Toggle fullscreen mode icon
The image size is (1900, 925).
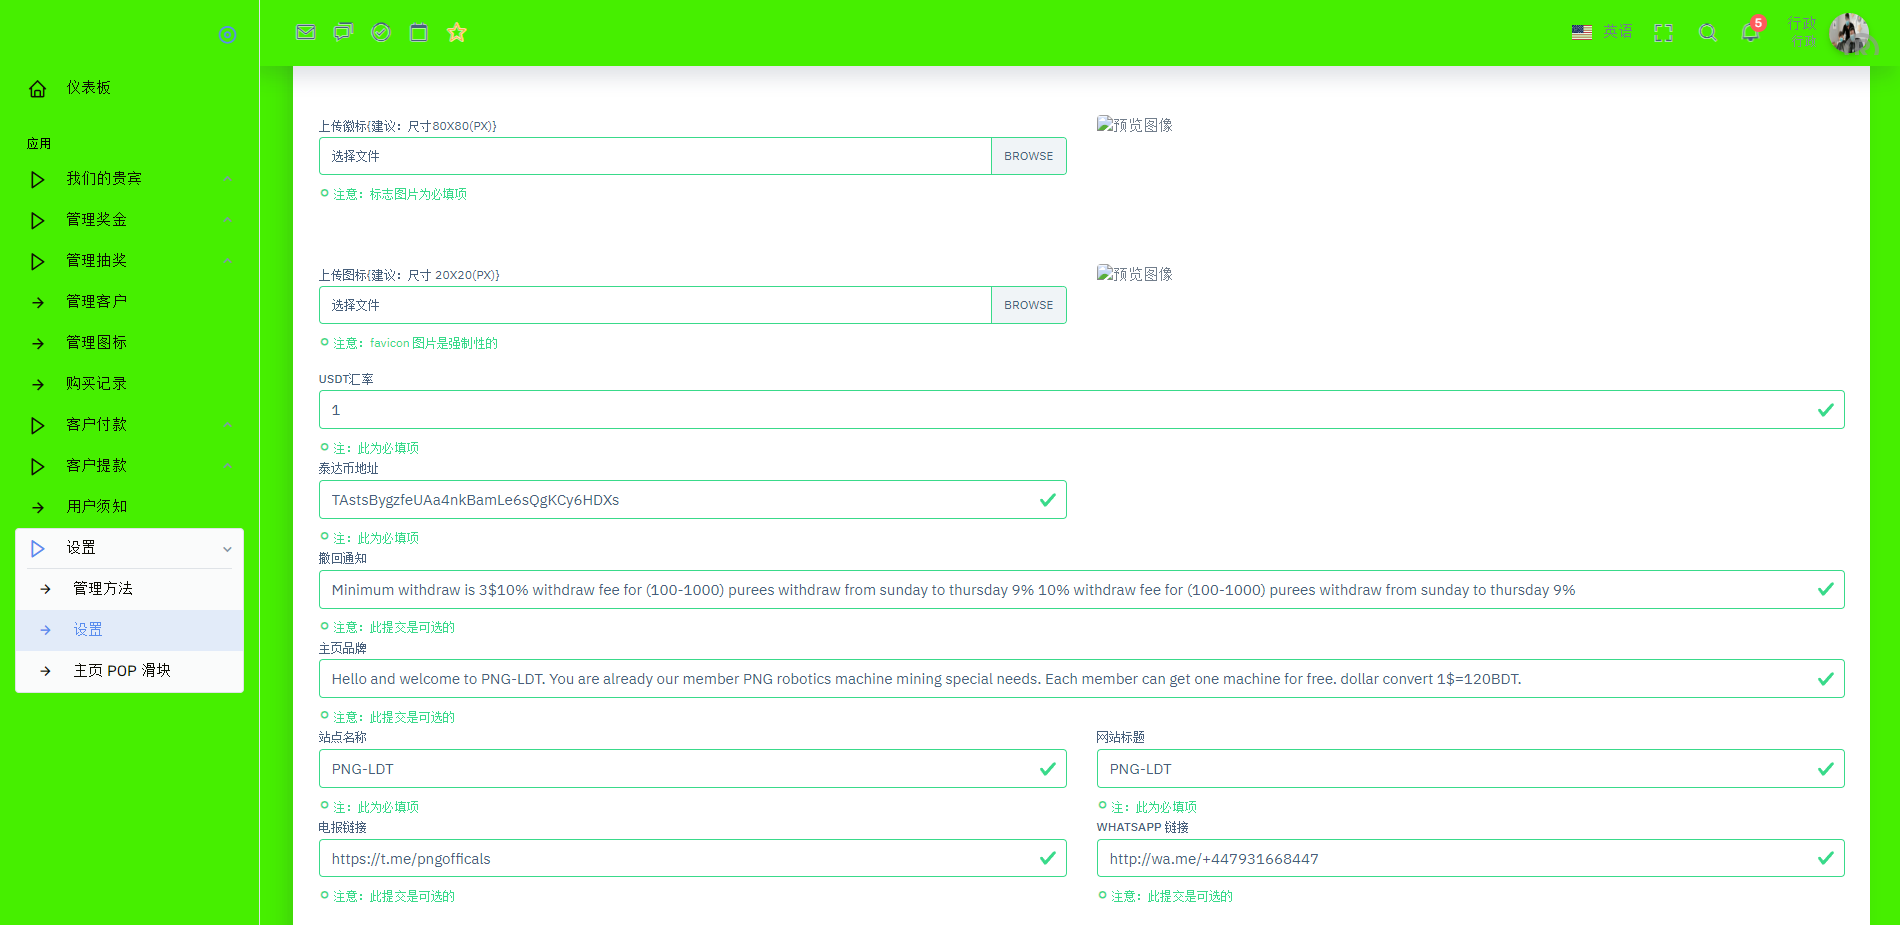point(1663,32)
